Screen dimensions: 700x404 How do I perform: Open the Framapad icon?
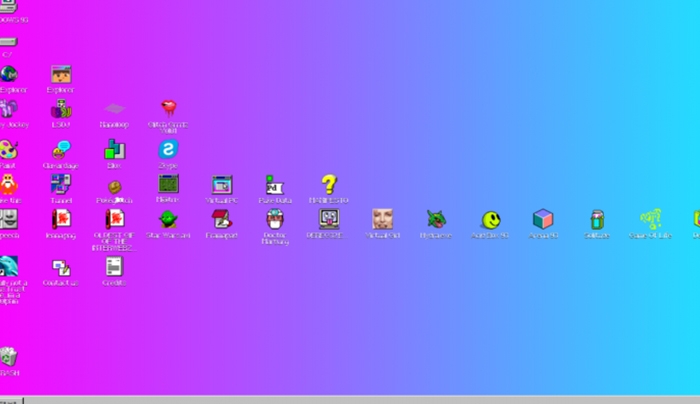[222, 219]
